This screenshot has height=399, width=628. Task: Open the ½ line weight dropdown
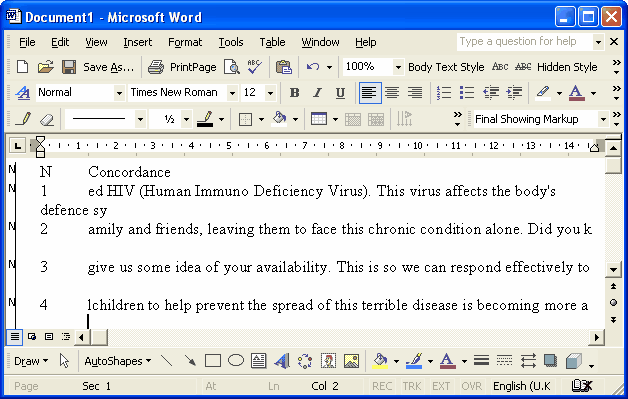[x=186, y=119]
